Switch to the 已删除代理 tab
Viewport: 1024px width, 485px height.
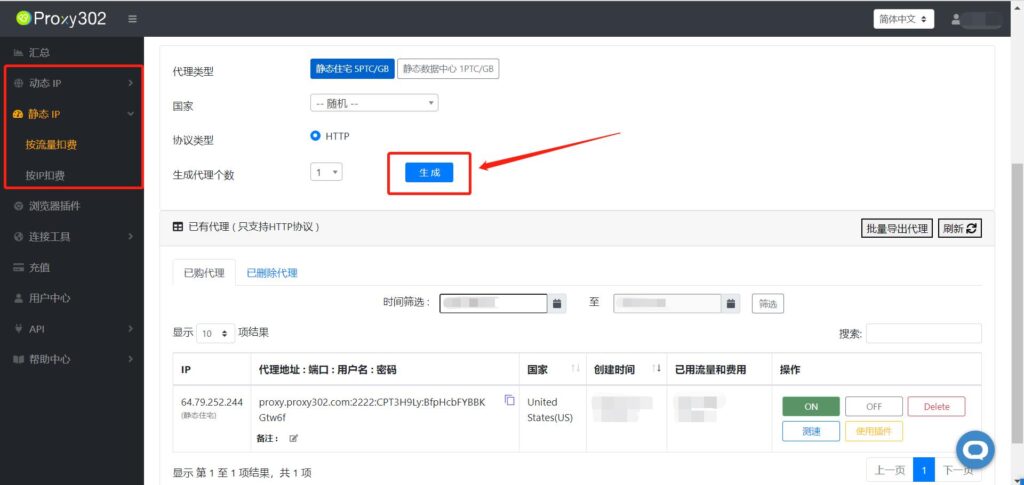coord(272,273)
